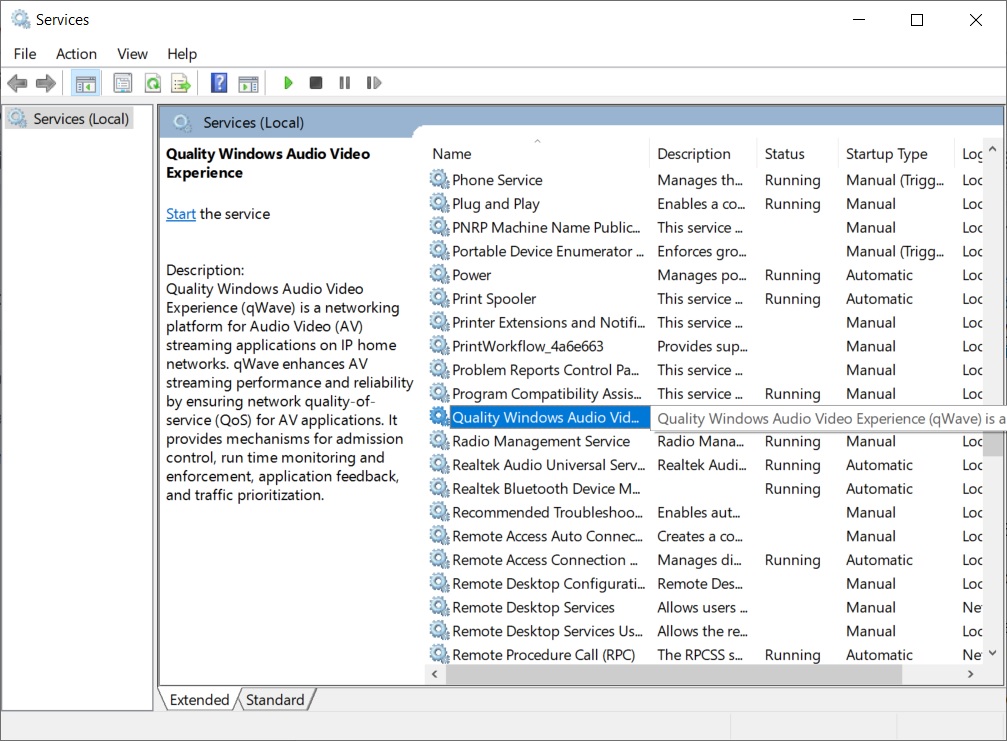Toggle Show/Hide Console Tree icon
The height and width of the screenshot is (741, 1007).
coord(85,83)
